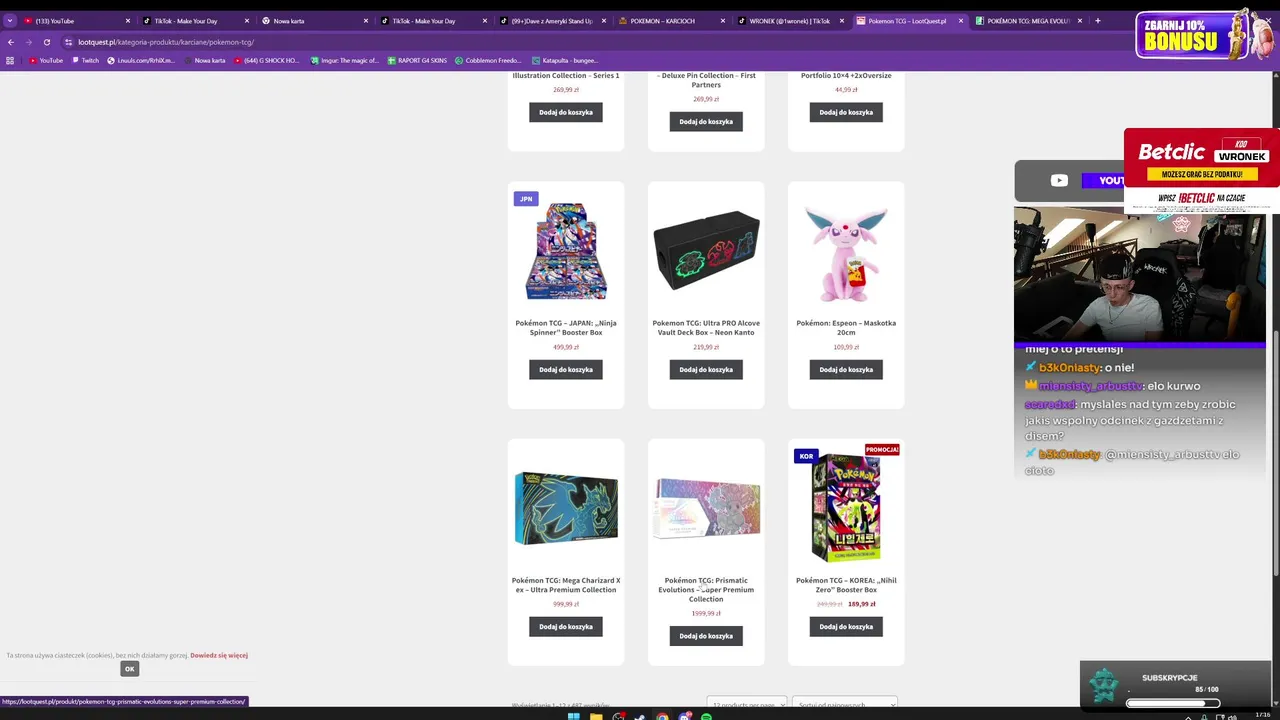Open Chrome from the taskbar

(x=662, y=716)
